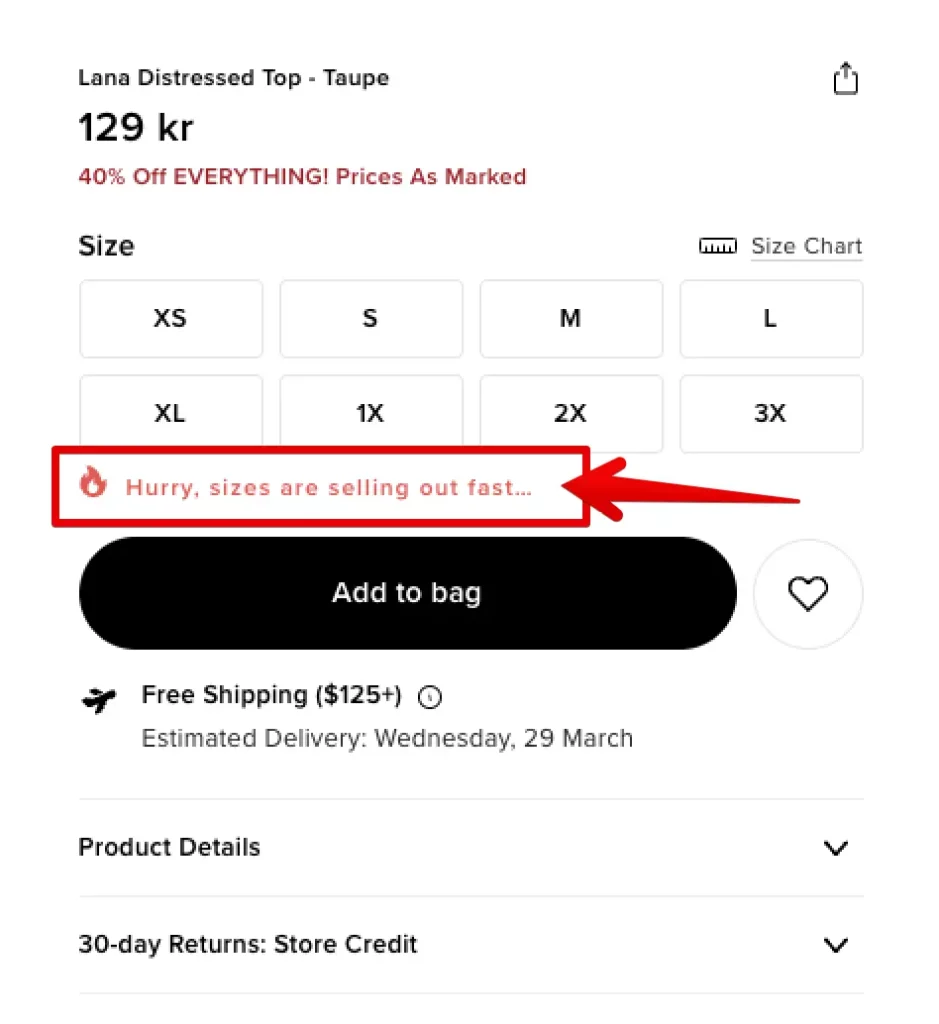Tap the share icon beside product title
The image size is (939, 1024).
coord(845,79)
